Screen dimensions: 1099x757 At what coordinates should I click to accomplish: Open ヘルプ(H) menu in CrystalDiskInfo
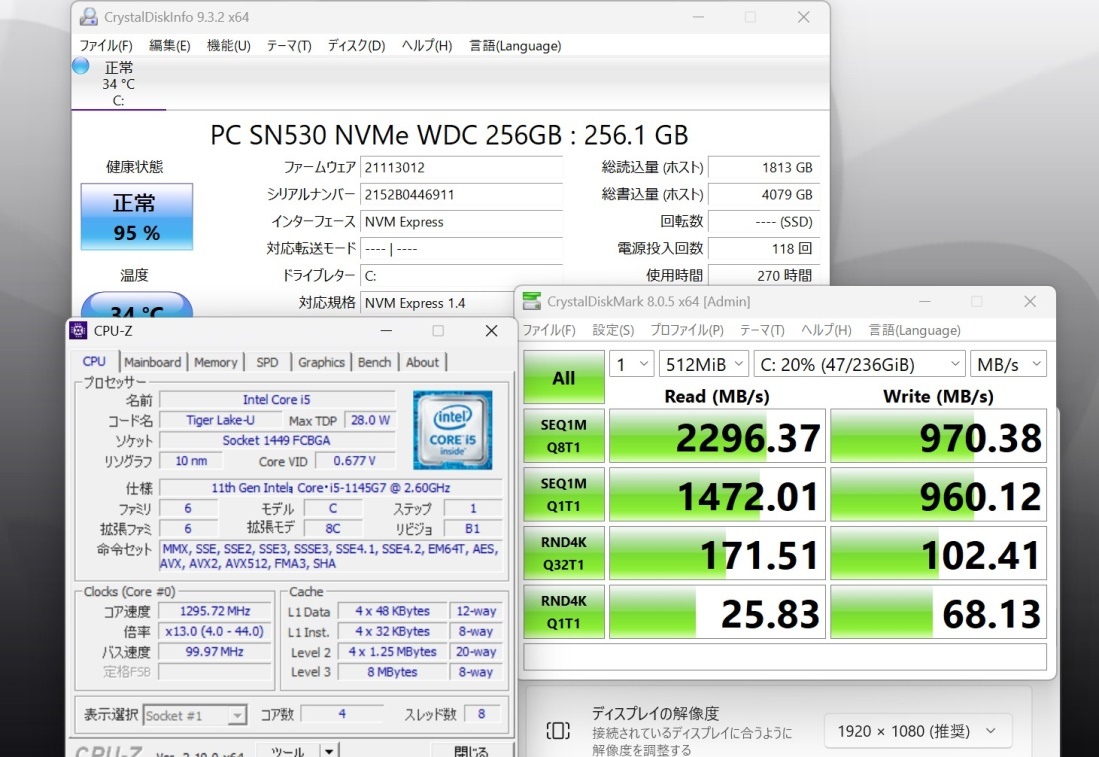click(427, 46)
